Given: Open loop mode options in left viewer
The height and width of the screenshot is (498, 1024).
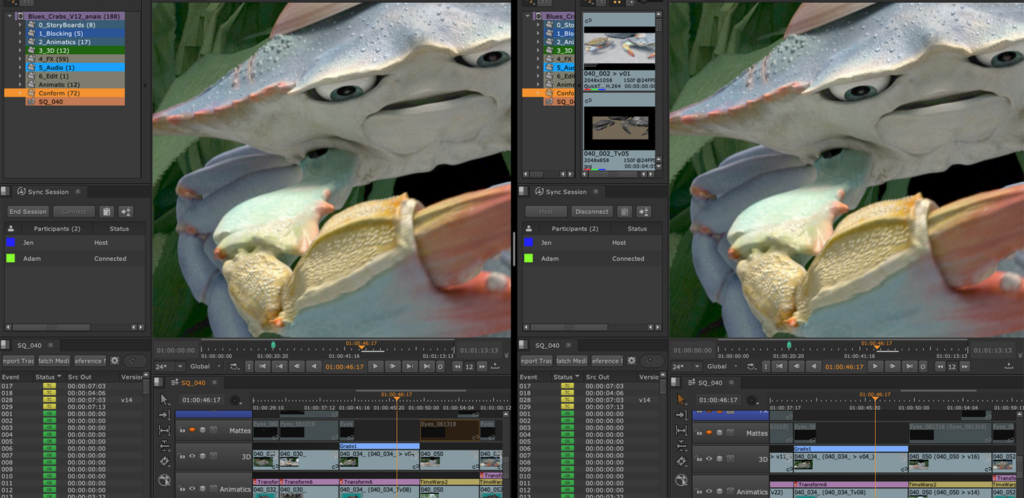Looking at the screenshot, I should (234, 367).
